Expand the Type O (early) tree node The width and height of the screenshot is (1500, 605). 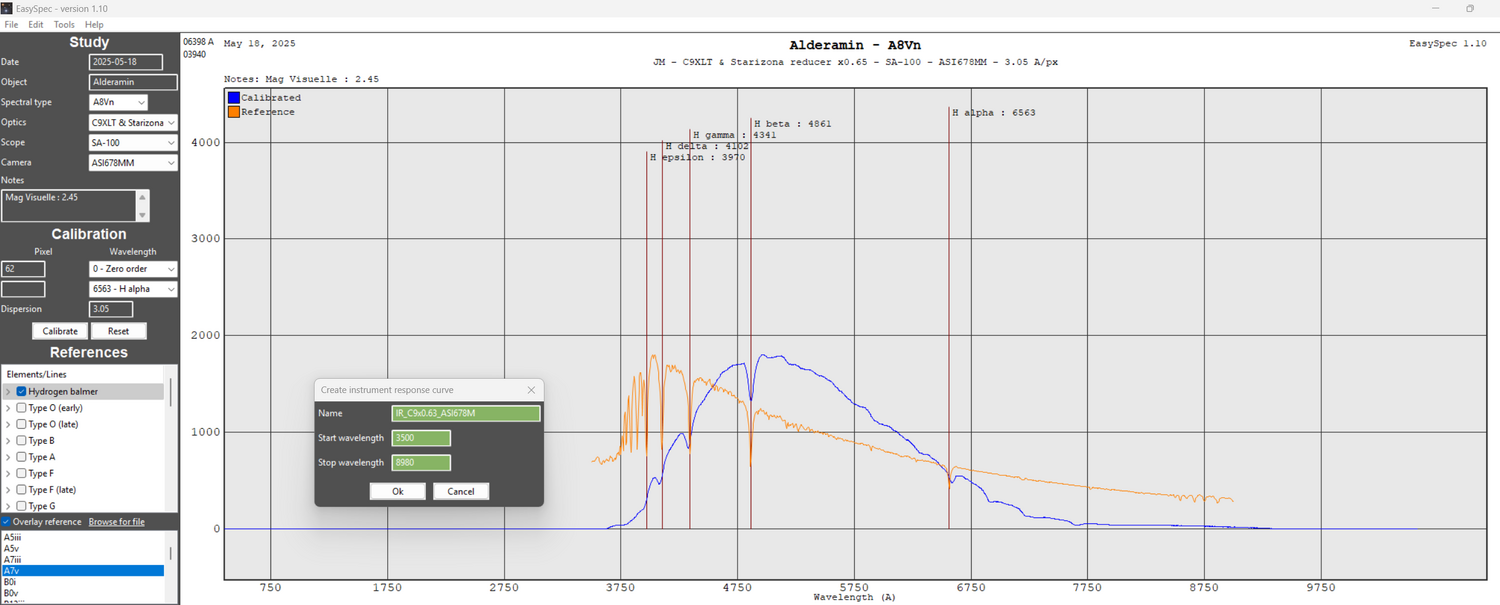coord(9,408)
